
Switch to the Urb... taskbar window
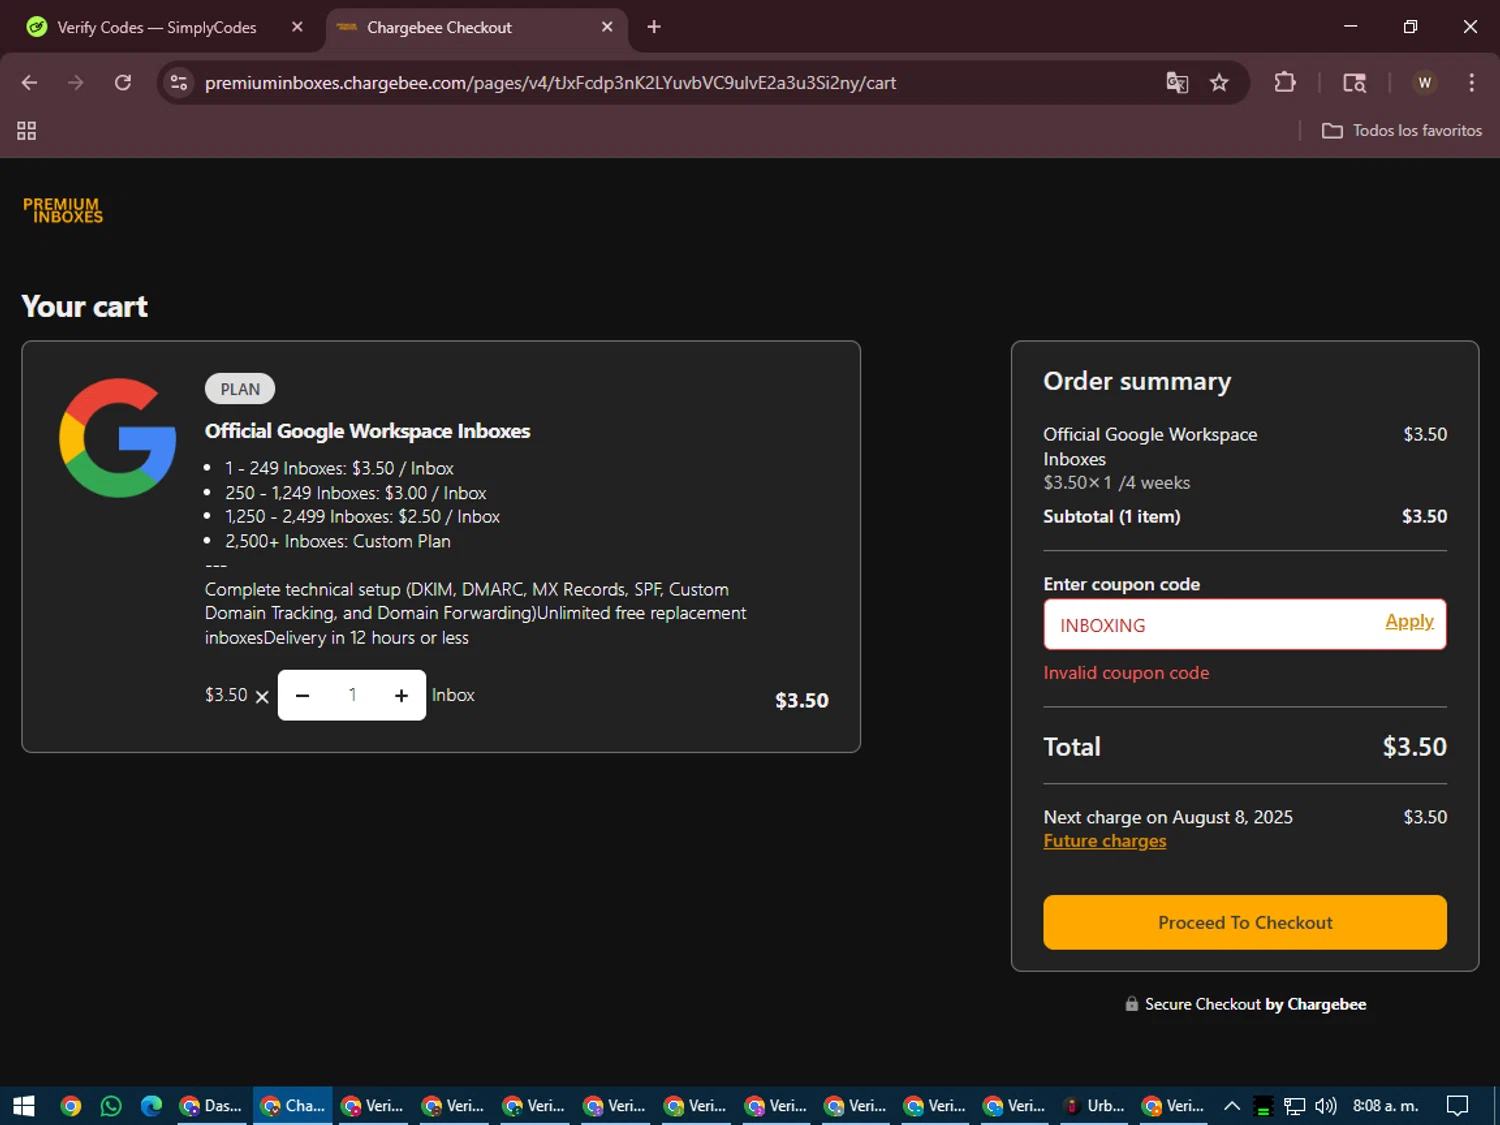[x=1094, y=1105]
